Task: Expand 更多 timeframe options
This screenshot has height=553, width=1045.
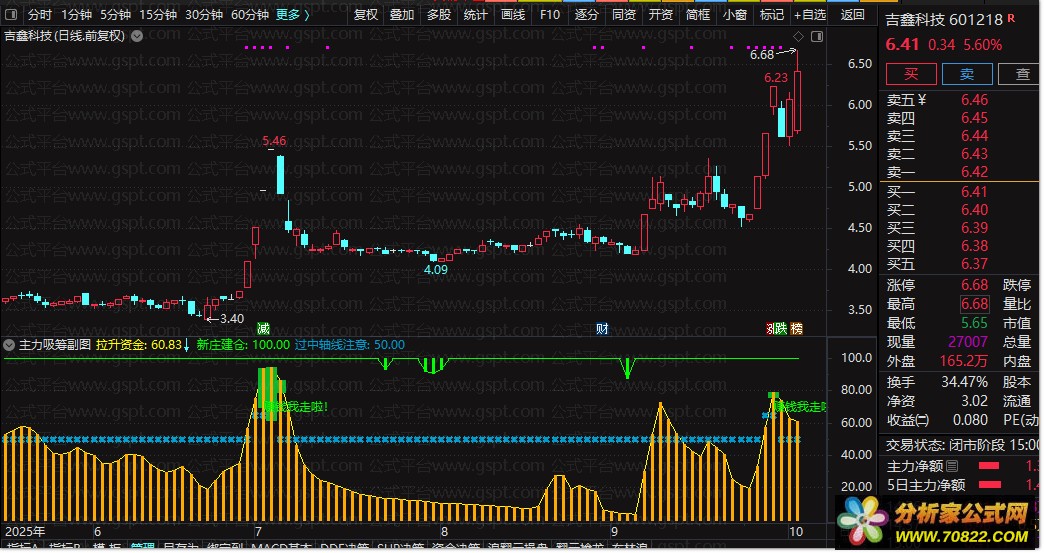Action: pos(293,15)
